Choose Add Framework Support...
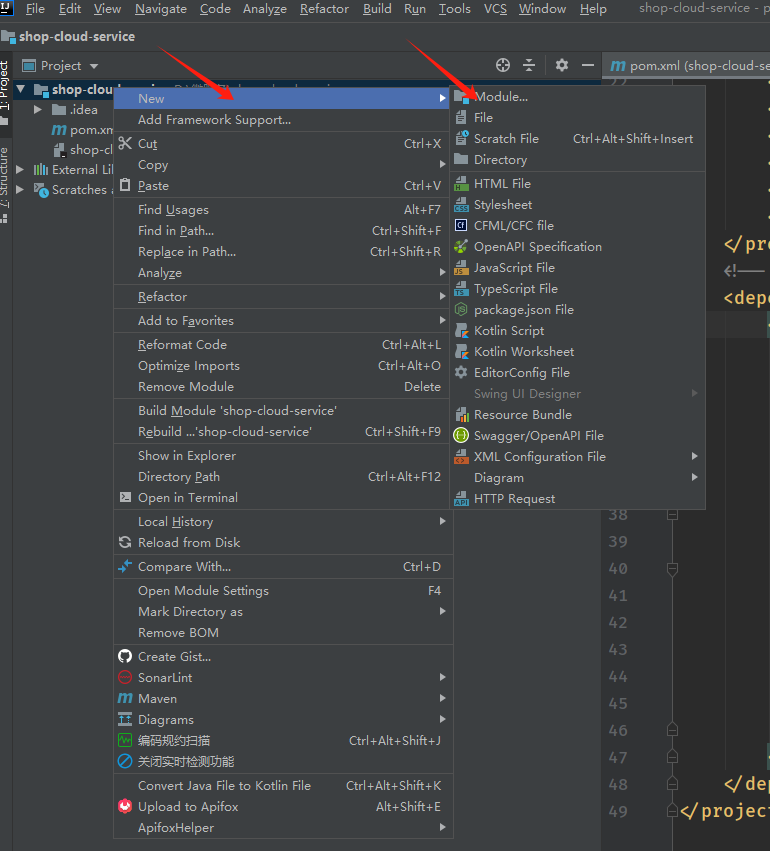The height and width of the screenshot is (851, 770). 283,119
